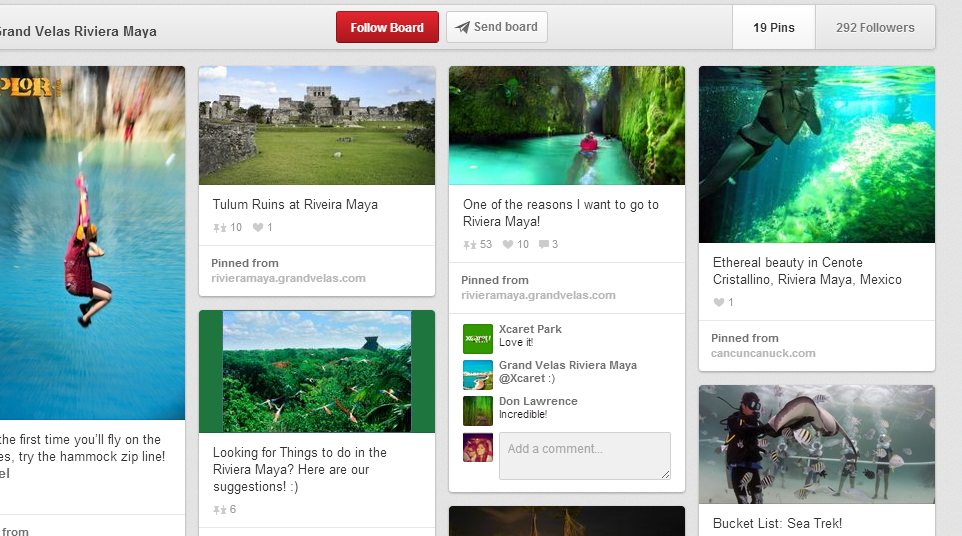Screen dimensions: 962x536
Task: Click the Add a comment field
Action: (585, 456)
